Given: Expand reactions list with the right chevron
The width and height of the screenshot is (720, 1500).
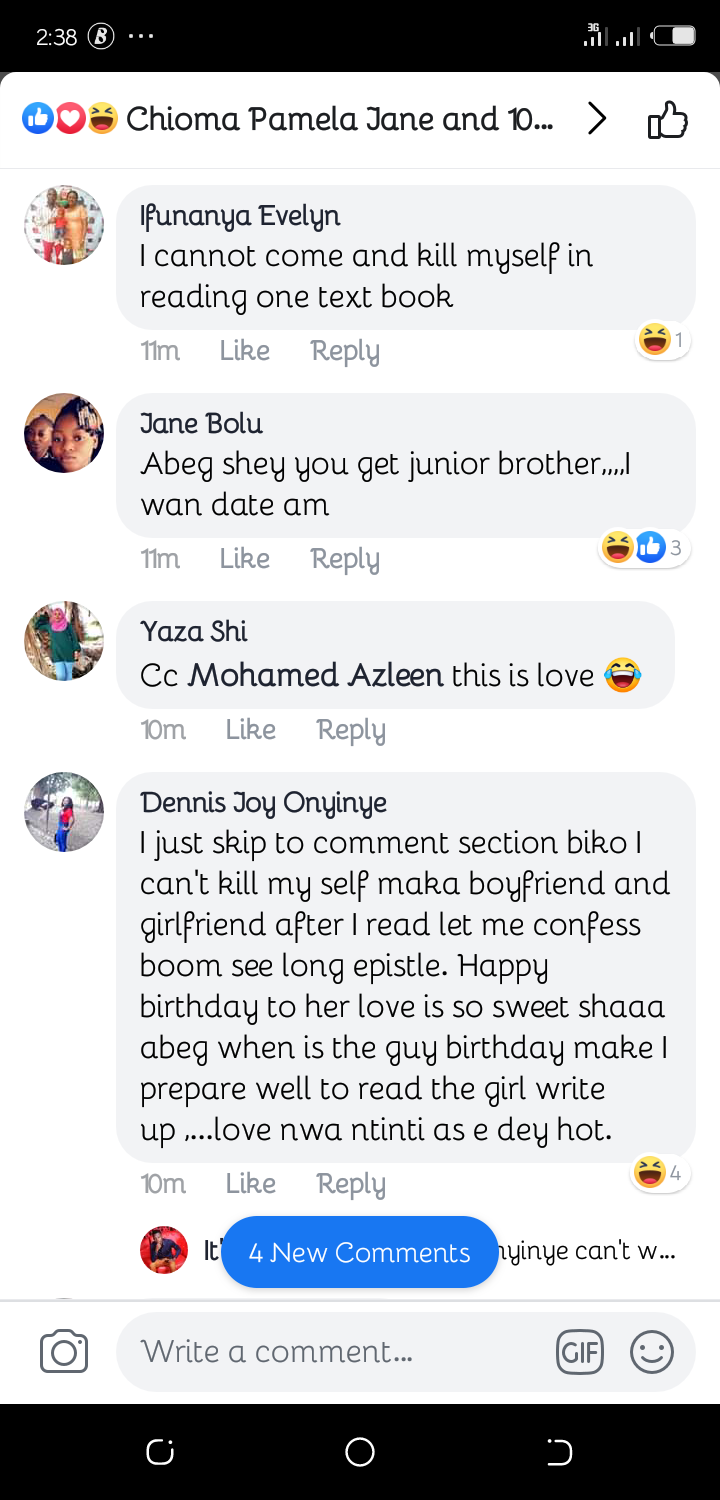Looking at the screenshot, I should [x=597, y=120].
